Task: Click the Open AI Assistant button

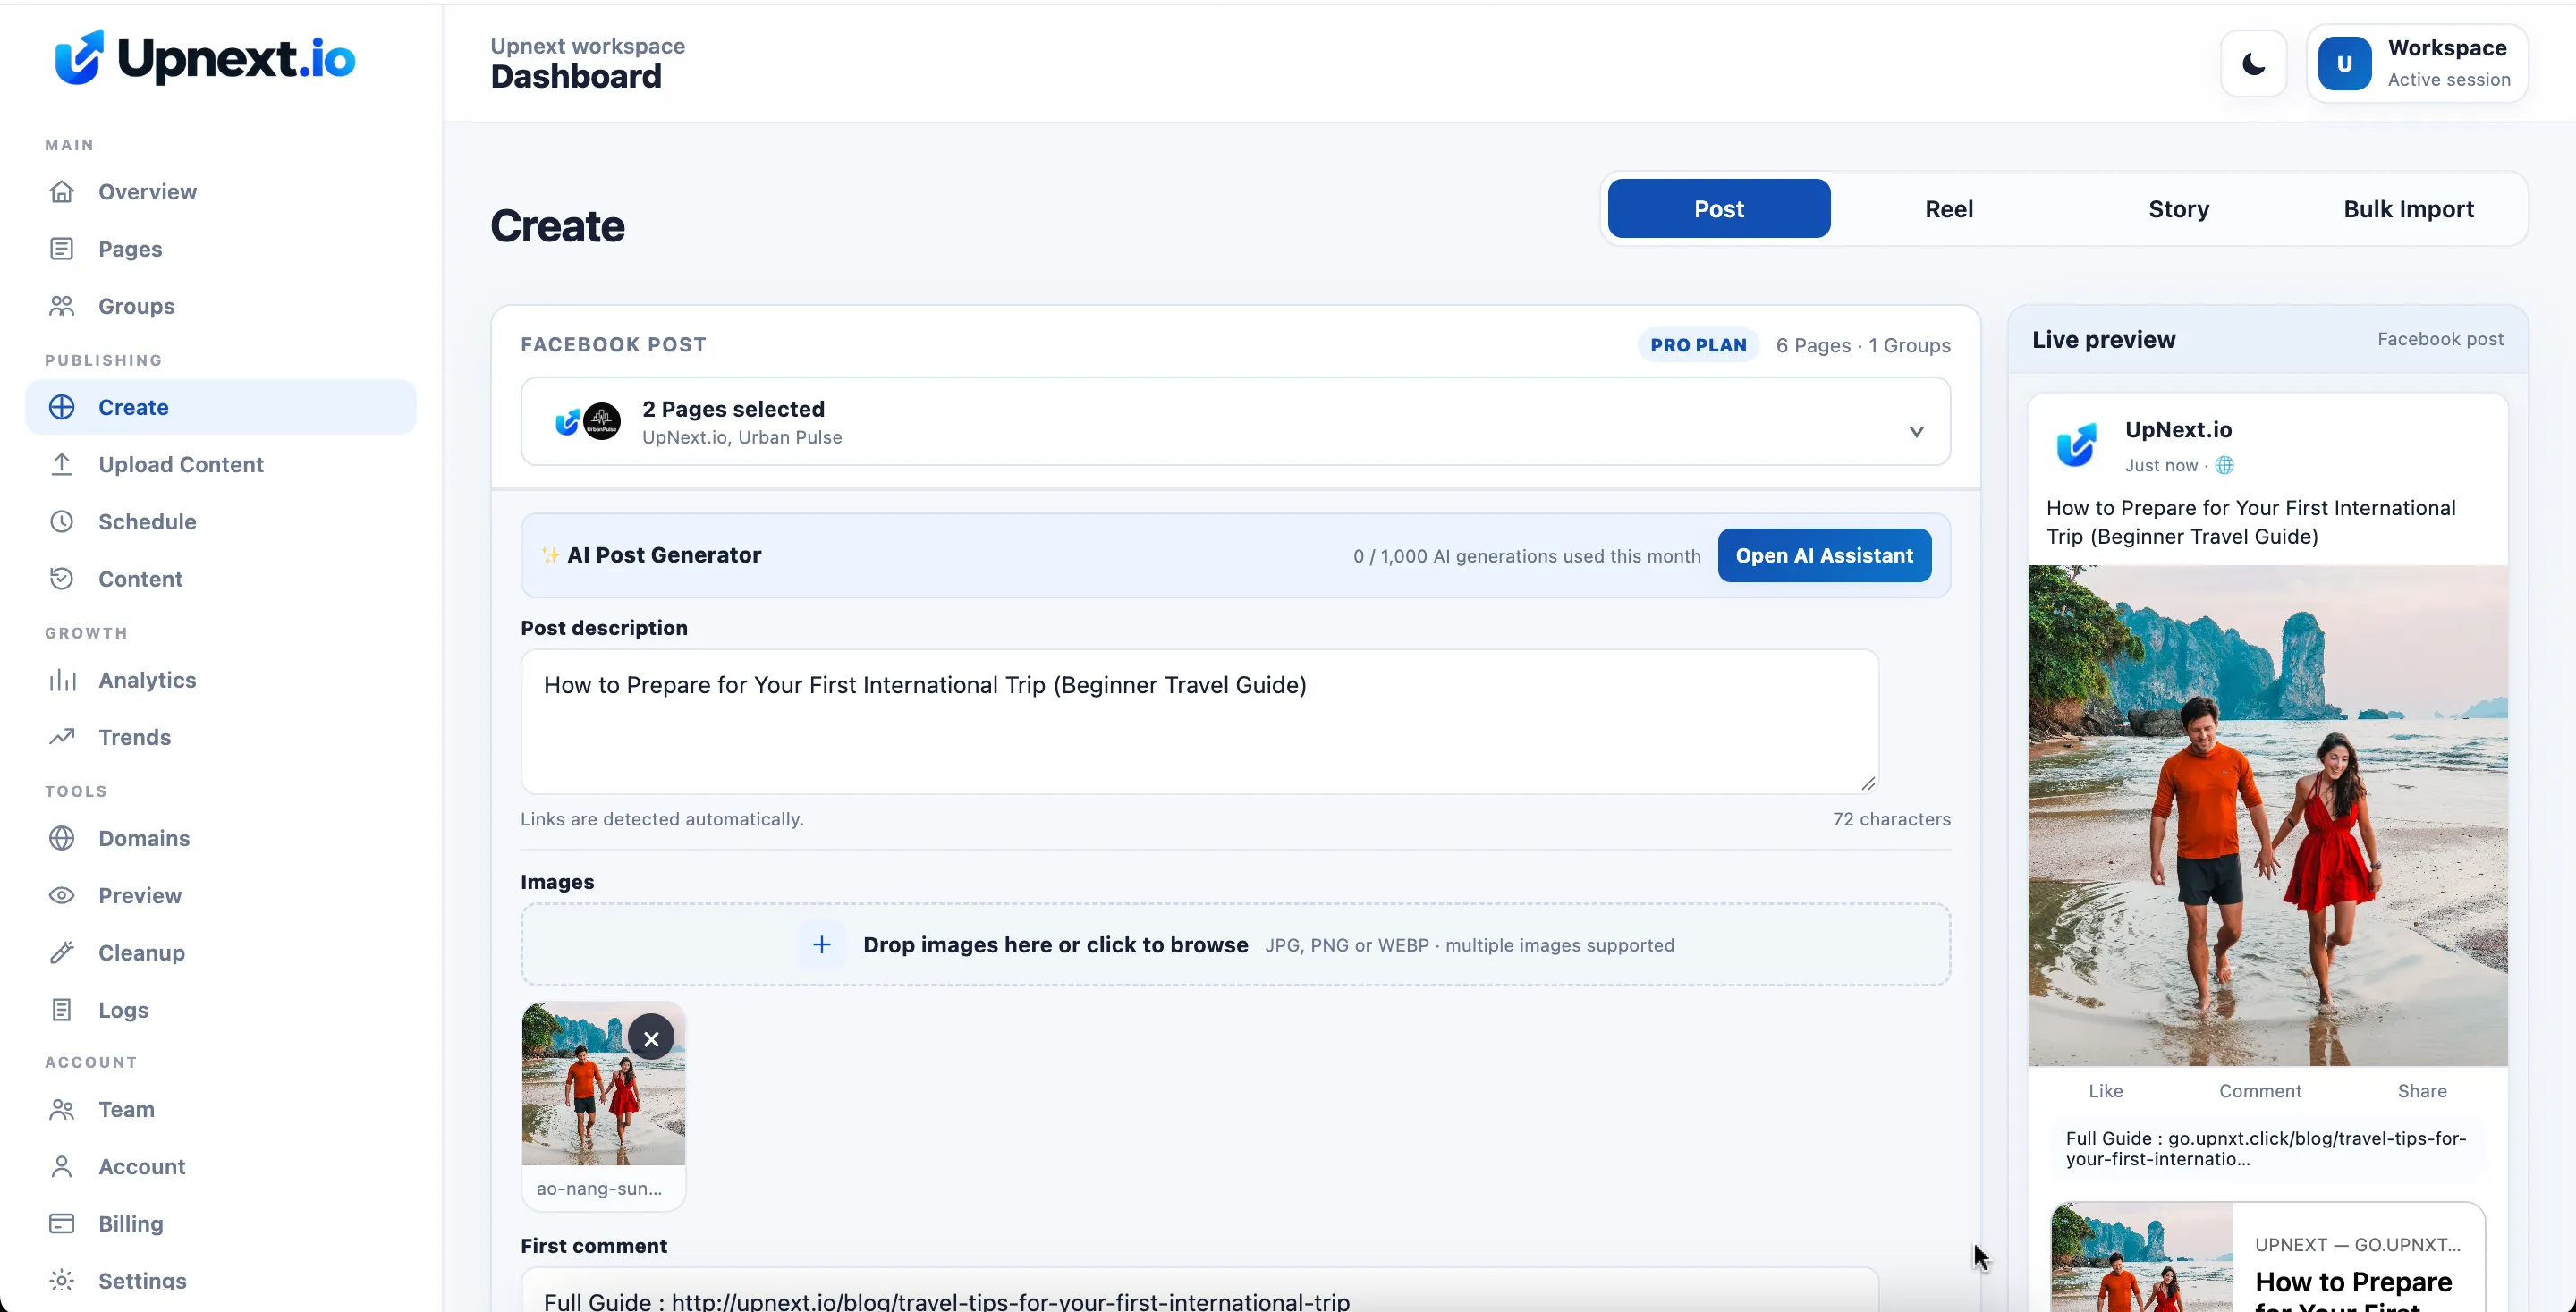Action: click(x=1824, y=555)
